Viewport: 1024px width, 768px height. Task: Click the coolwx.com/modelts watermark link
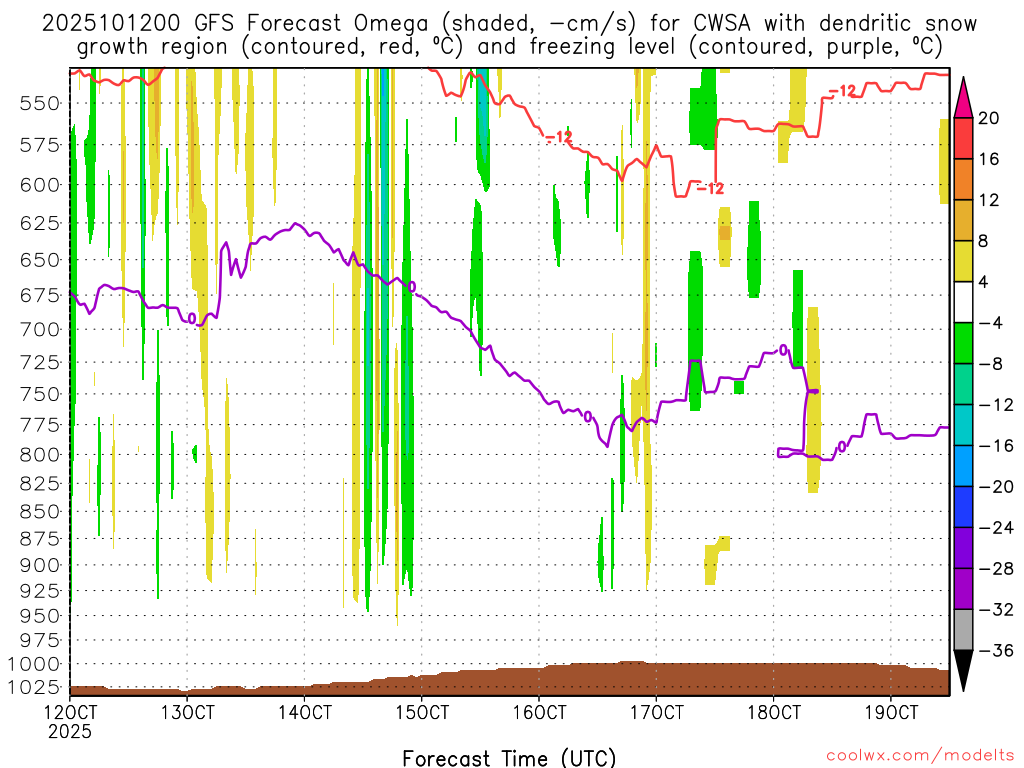tap(920, 756)
